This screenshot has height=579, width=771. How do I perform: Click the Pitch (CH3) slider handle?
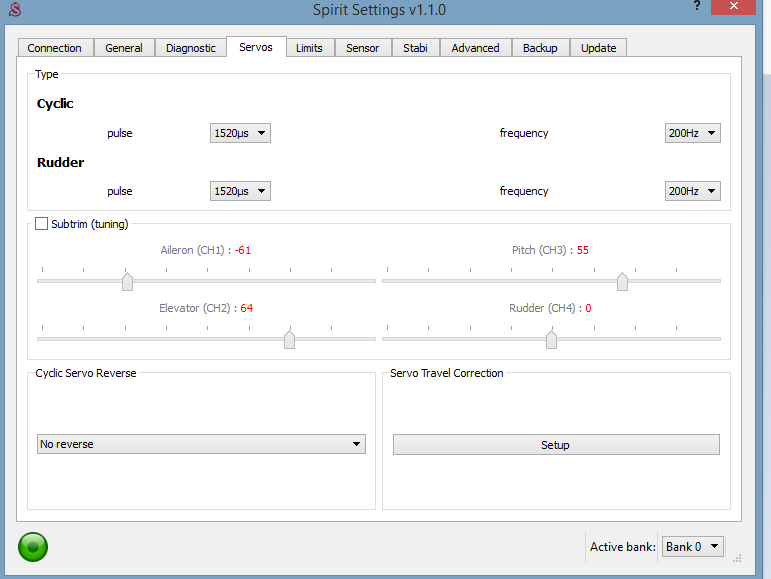coord(622,282)
